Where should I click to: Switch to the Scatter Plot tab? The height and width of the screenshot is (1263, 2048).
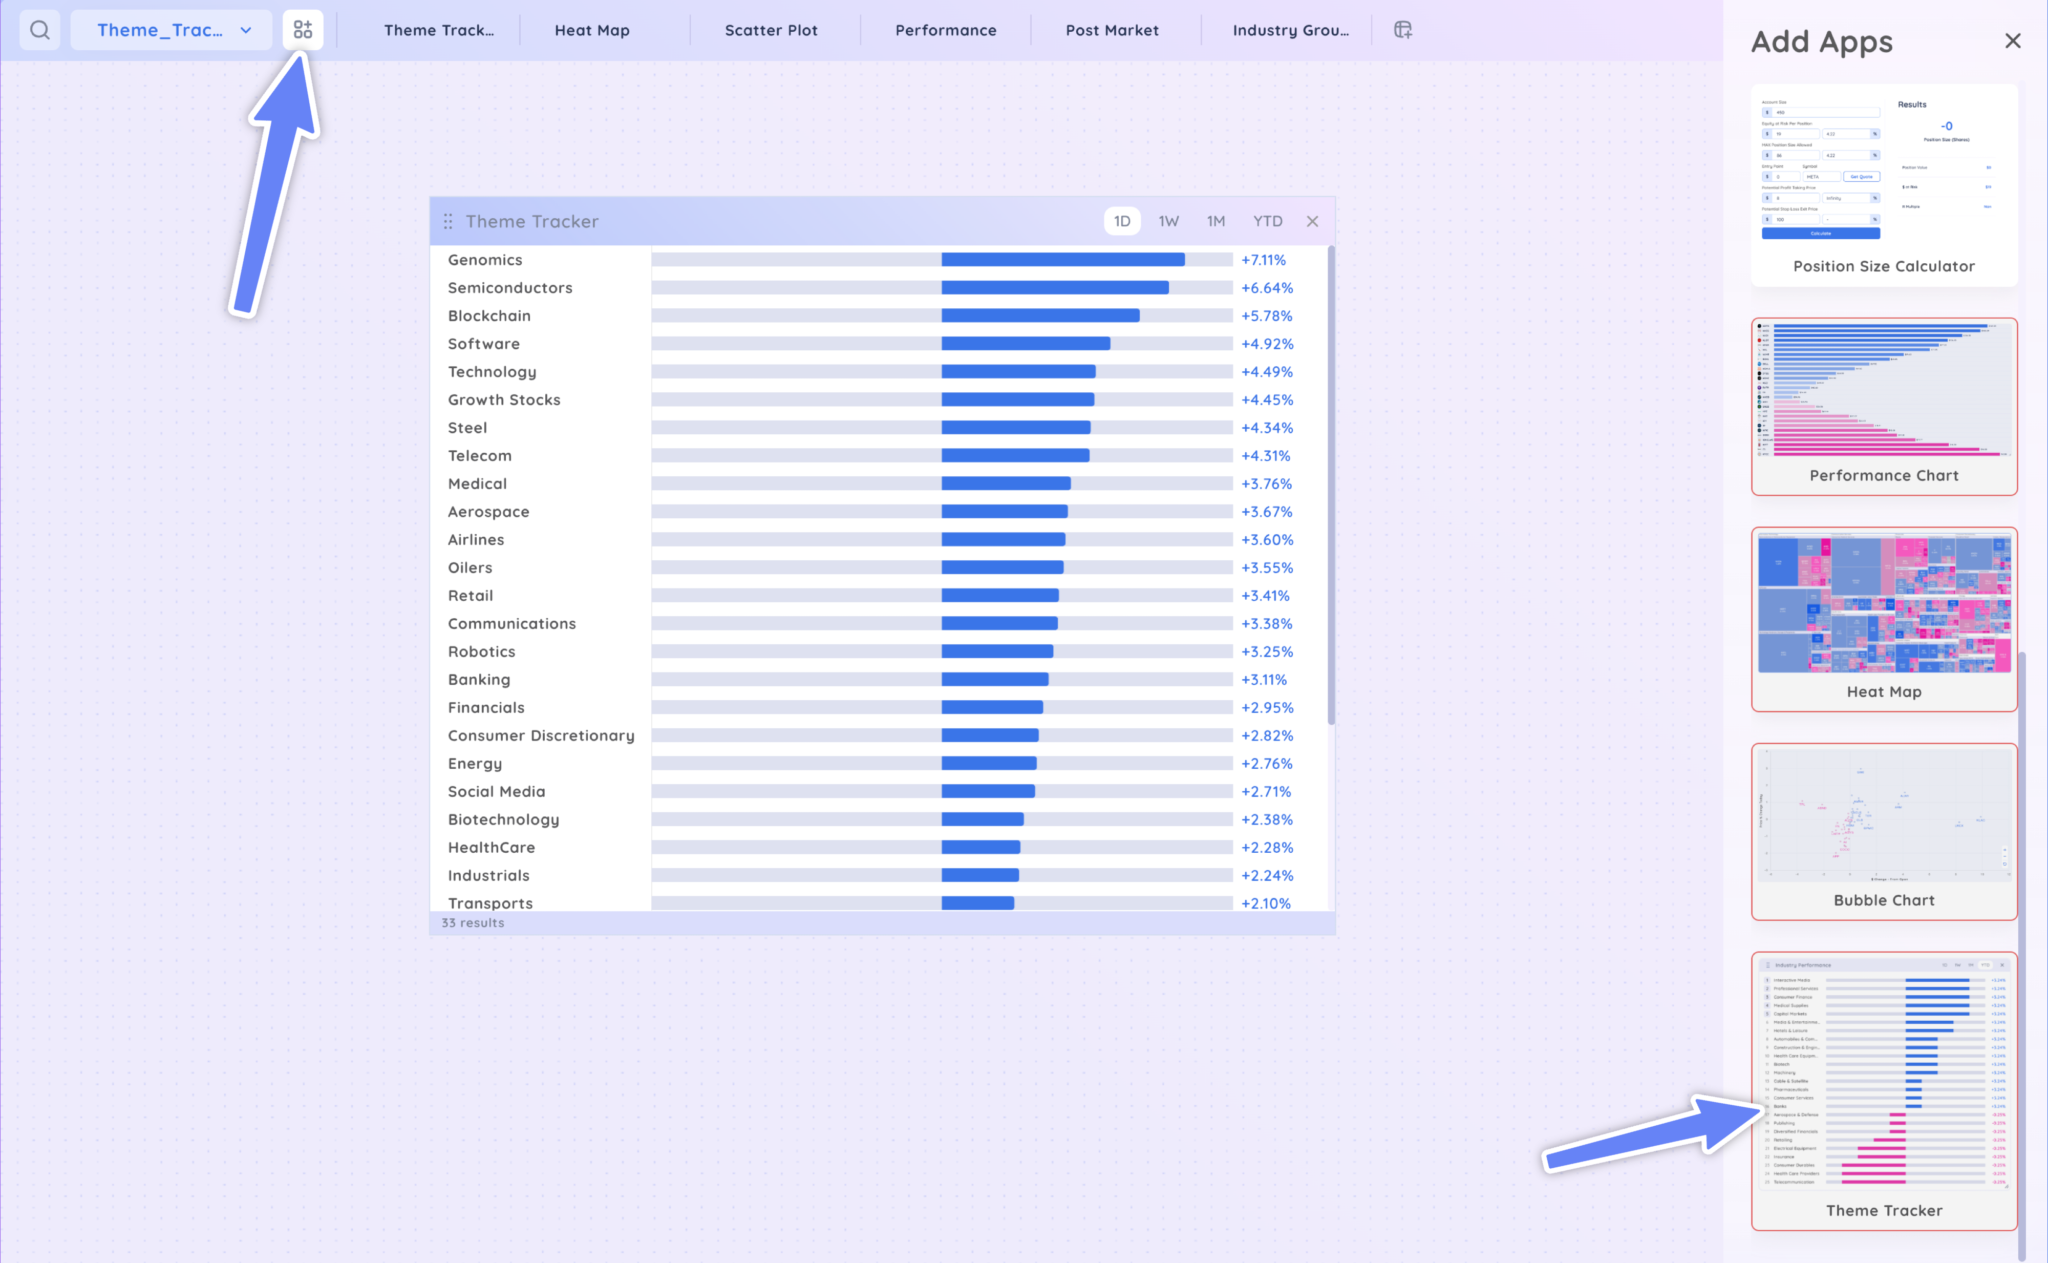click(771, 30)
